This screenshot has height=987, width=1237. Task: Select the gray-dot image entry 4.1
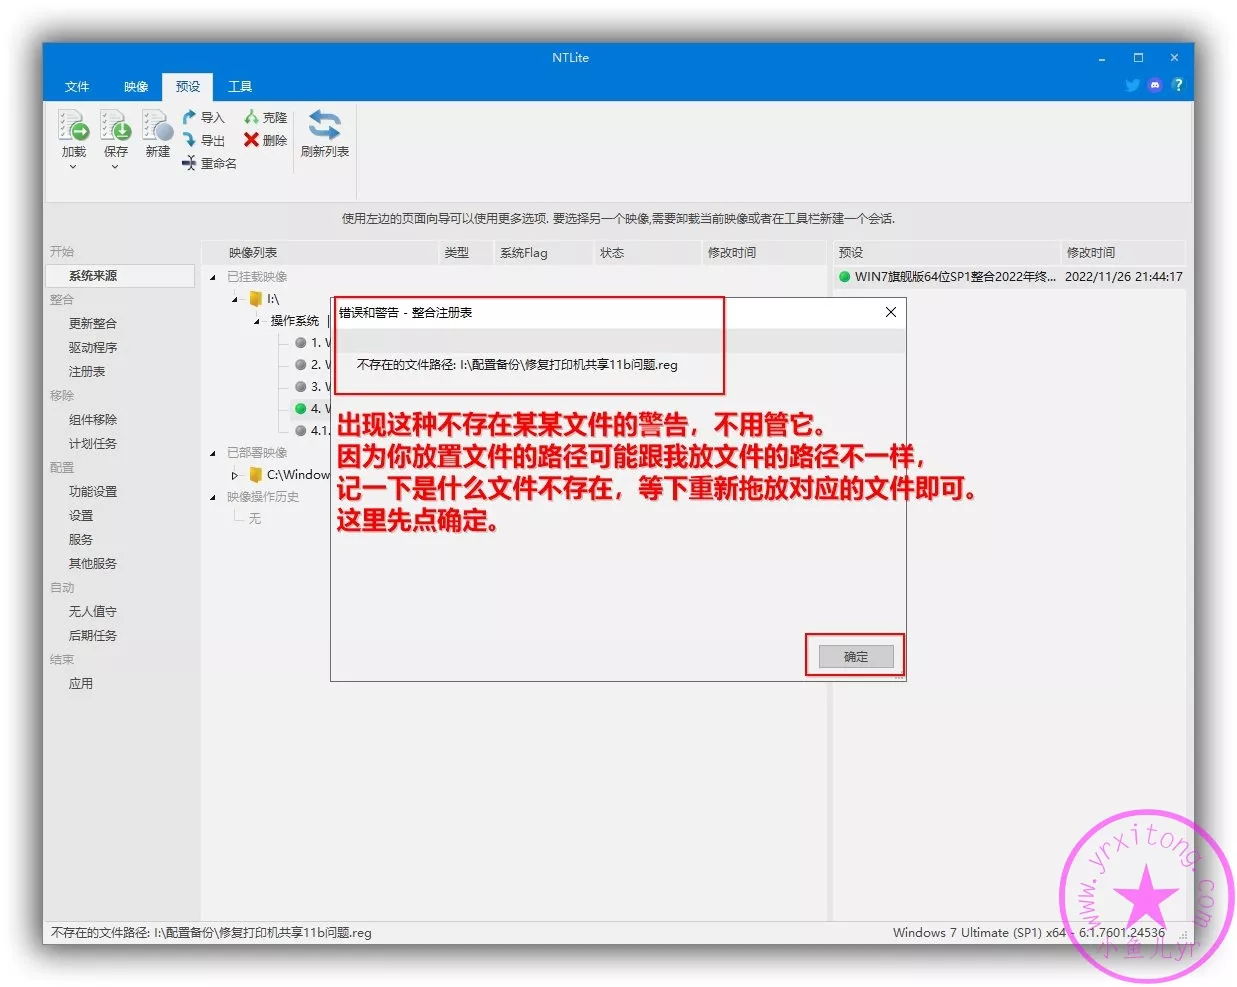click(x=301, y=431)
